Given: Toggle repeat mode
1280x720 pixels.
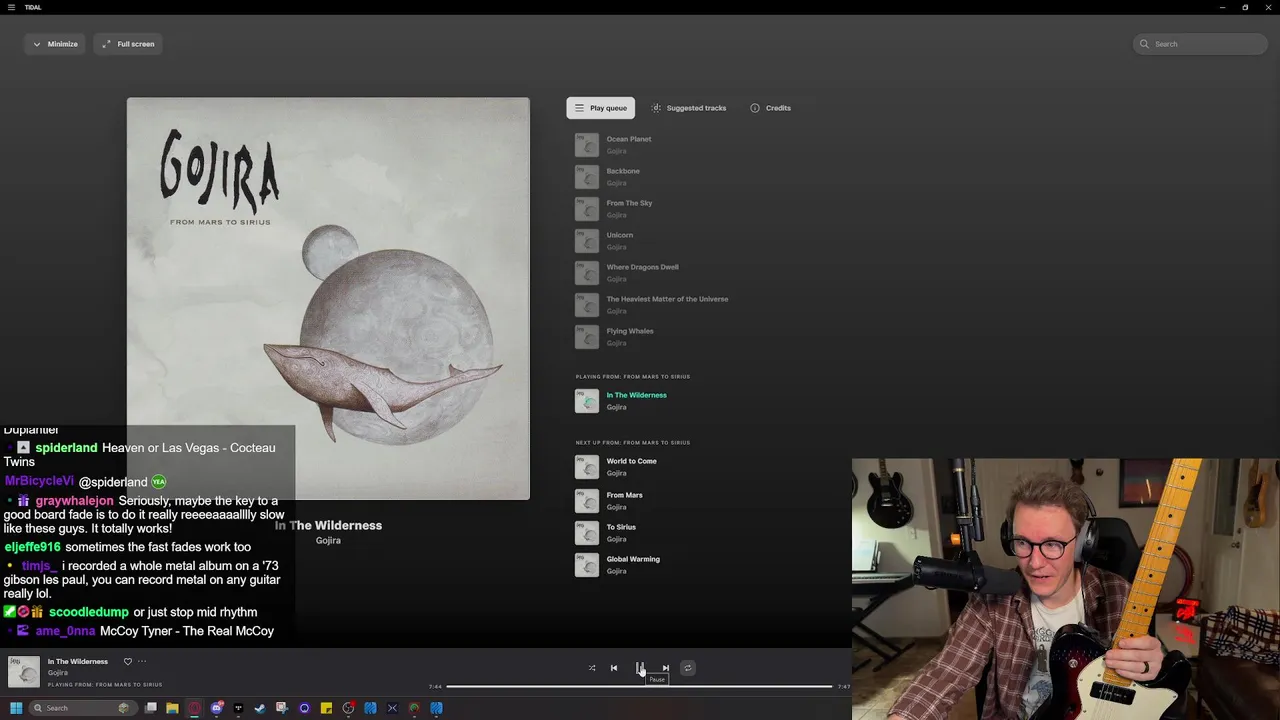Looking at the screenshot, I should (687, 668).
